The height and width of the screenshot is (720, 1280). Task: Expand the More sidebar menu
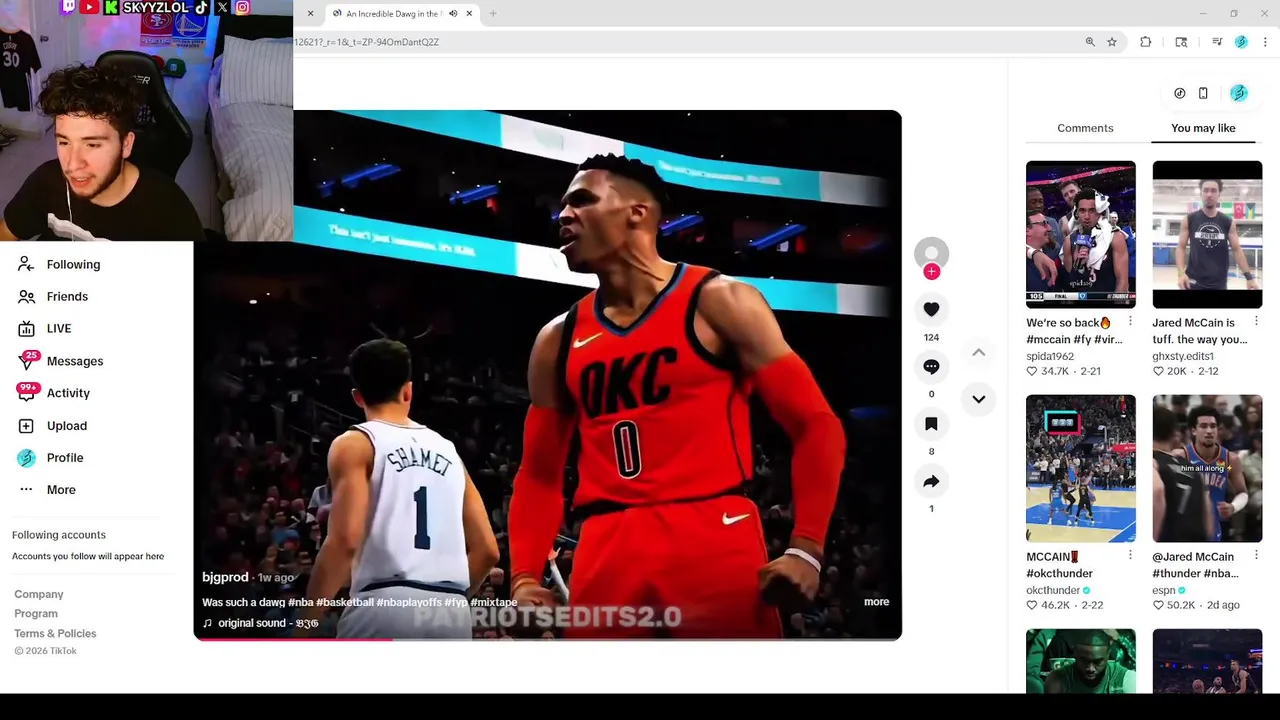pos(60,489)
